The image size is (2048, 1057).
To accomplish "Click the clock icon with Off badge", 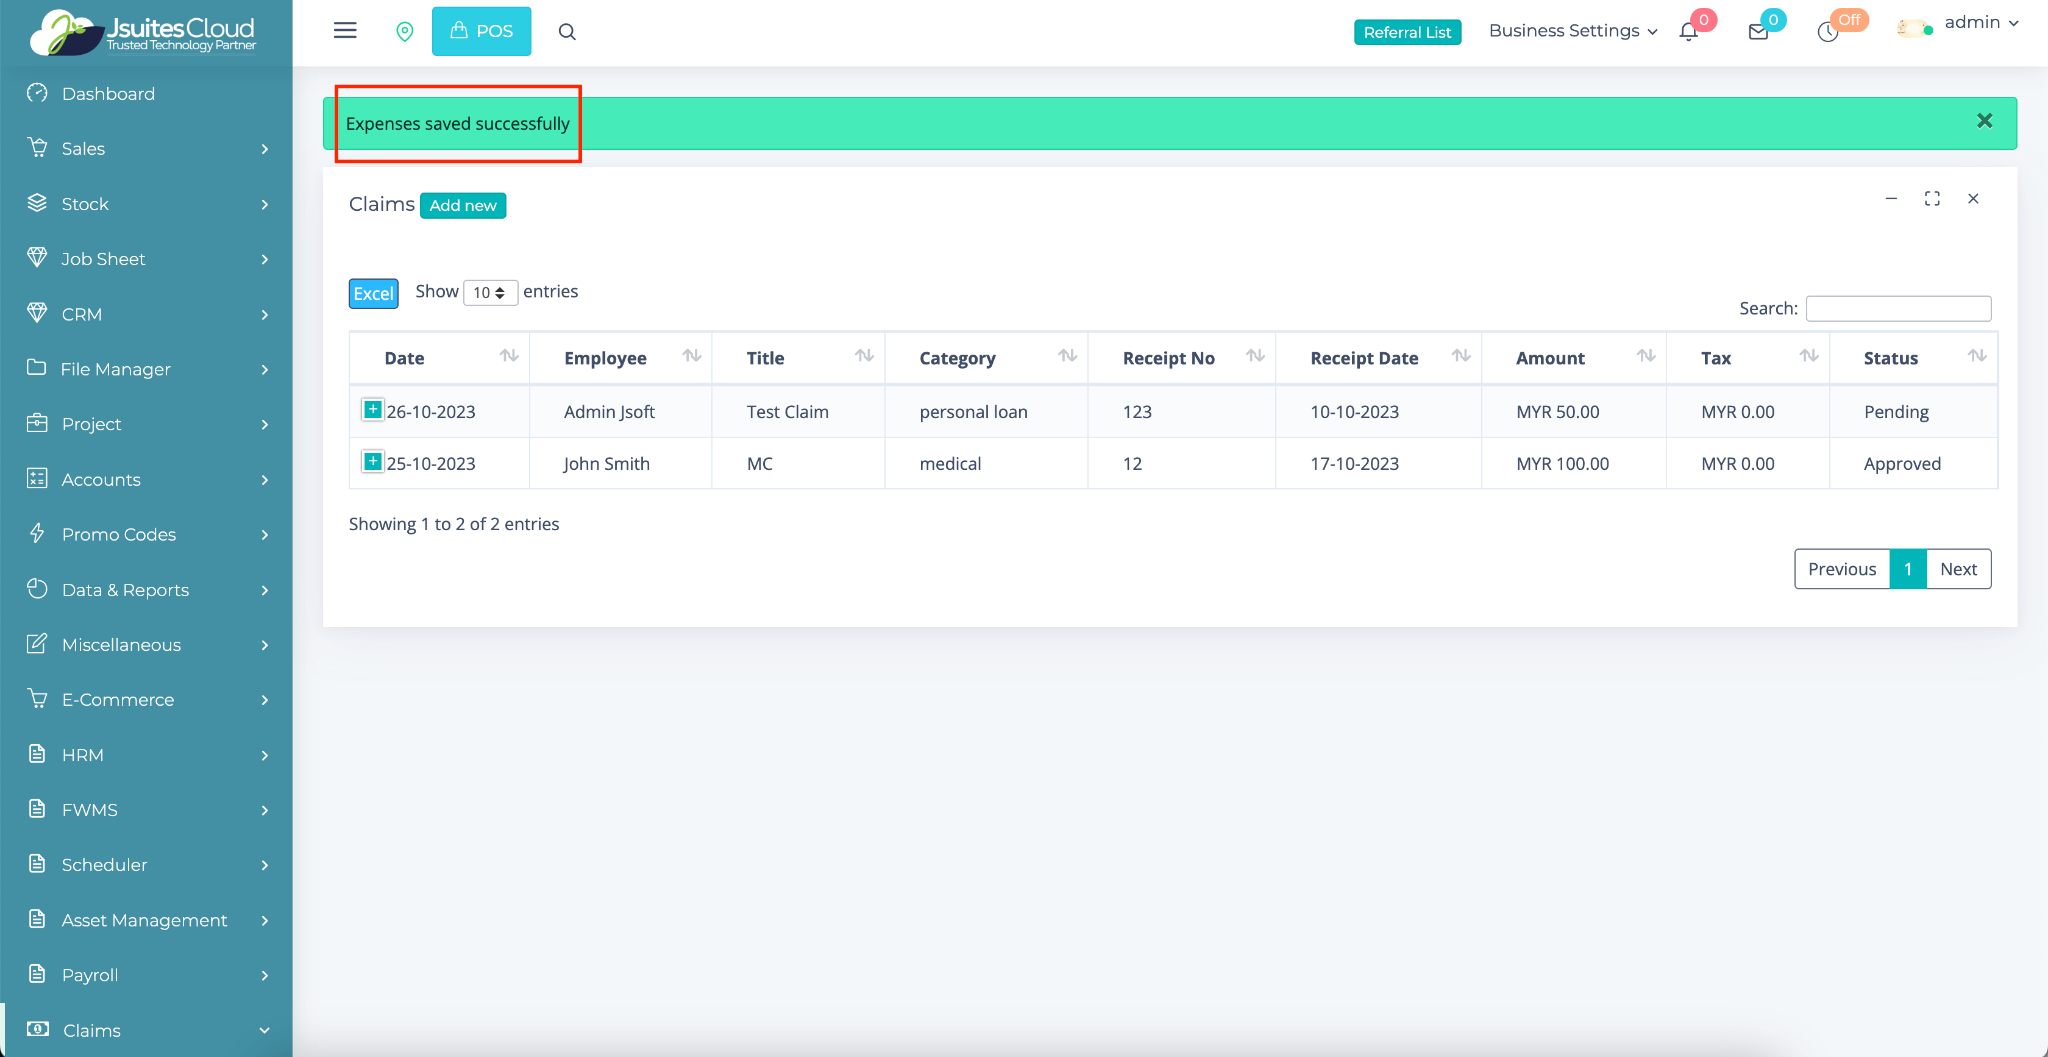I will click(x=1828, y=32).
